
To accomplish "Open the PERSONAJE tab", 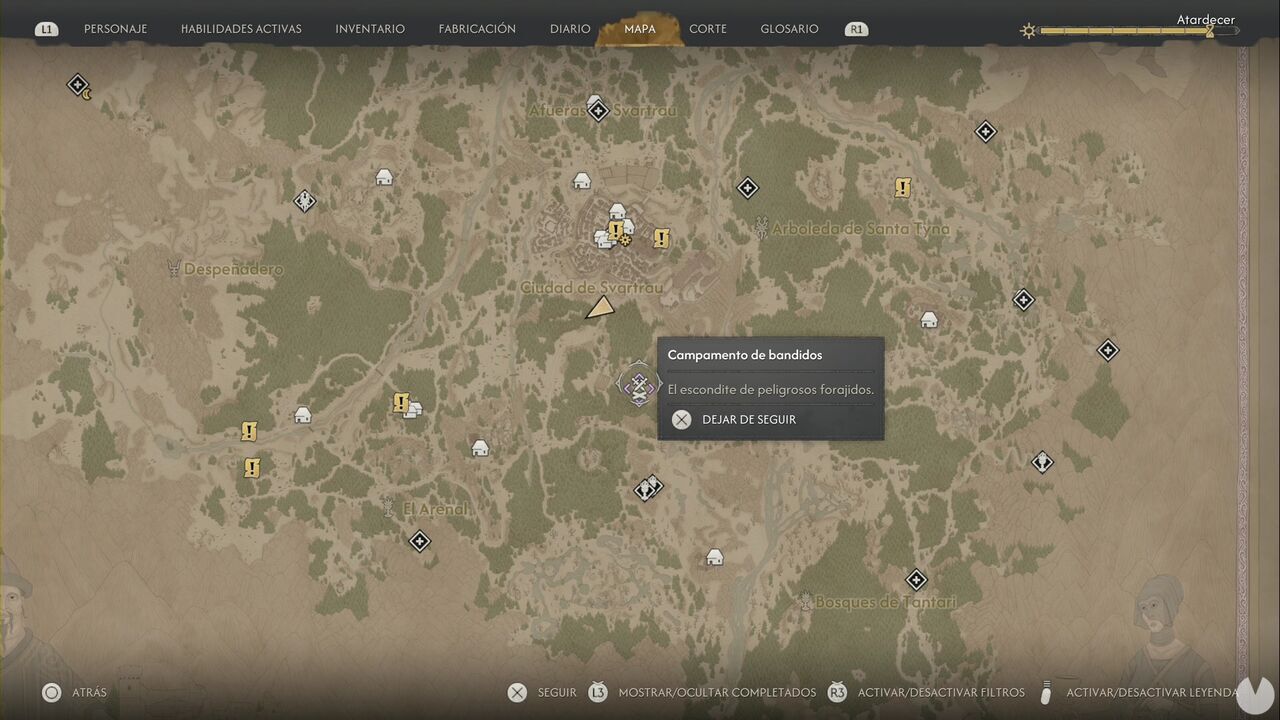I will (x=115, y=29).
